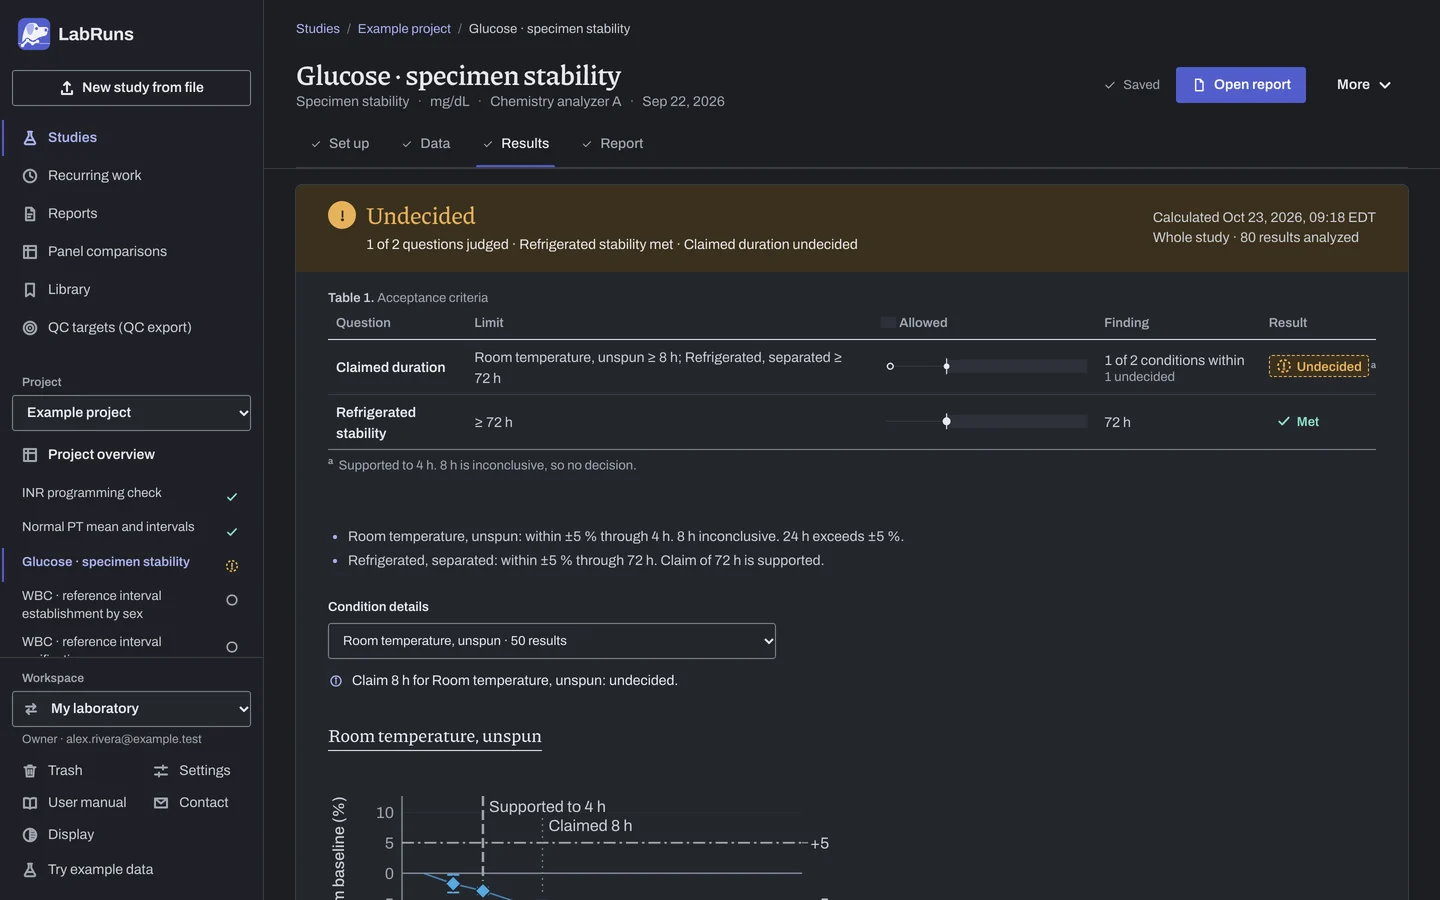The image size is (1440, 900).
Task: Open QC targets (QC export)
Action: pyautogui.click(x=119, y=328)
